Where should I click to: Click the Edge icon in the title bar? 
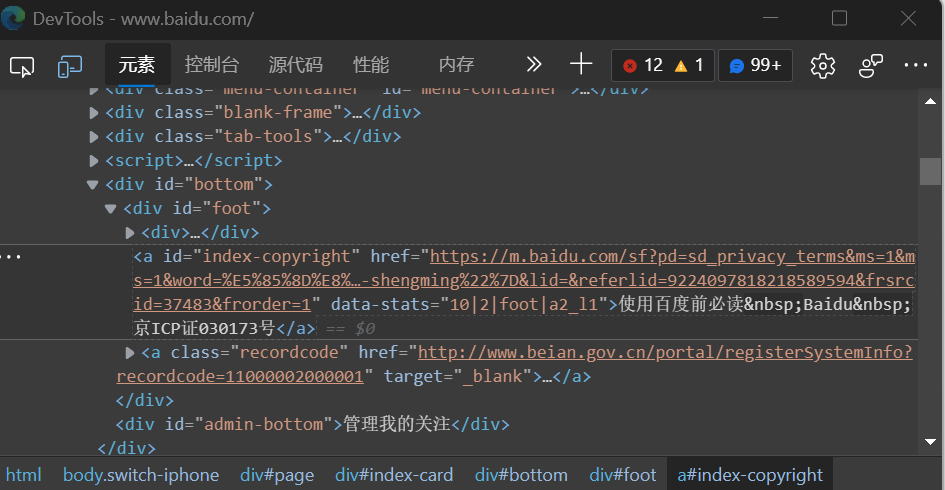pyautogui.click(x=13, y=18)
